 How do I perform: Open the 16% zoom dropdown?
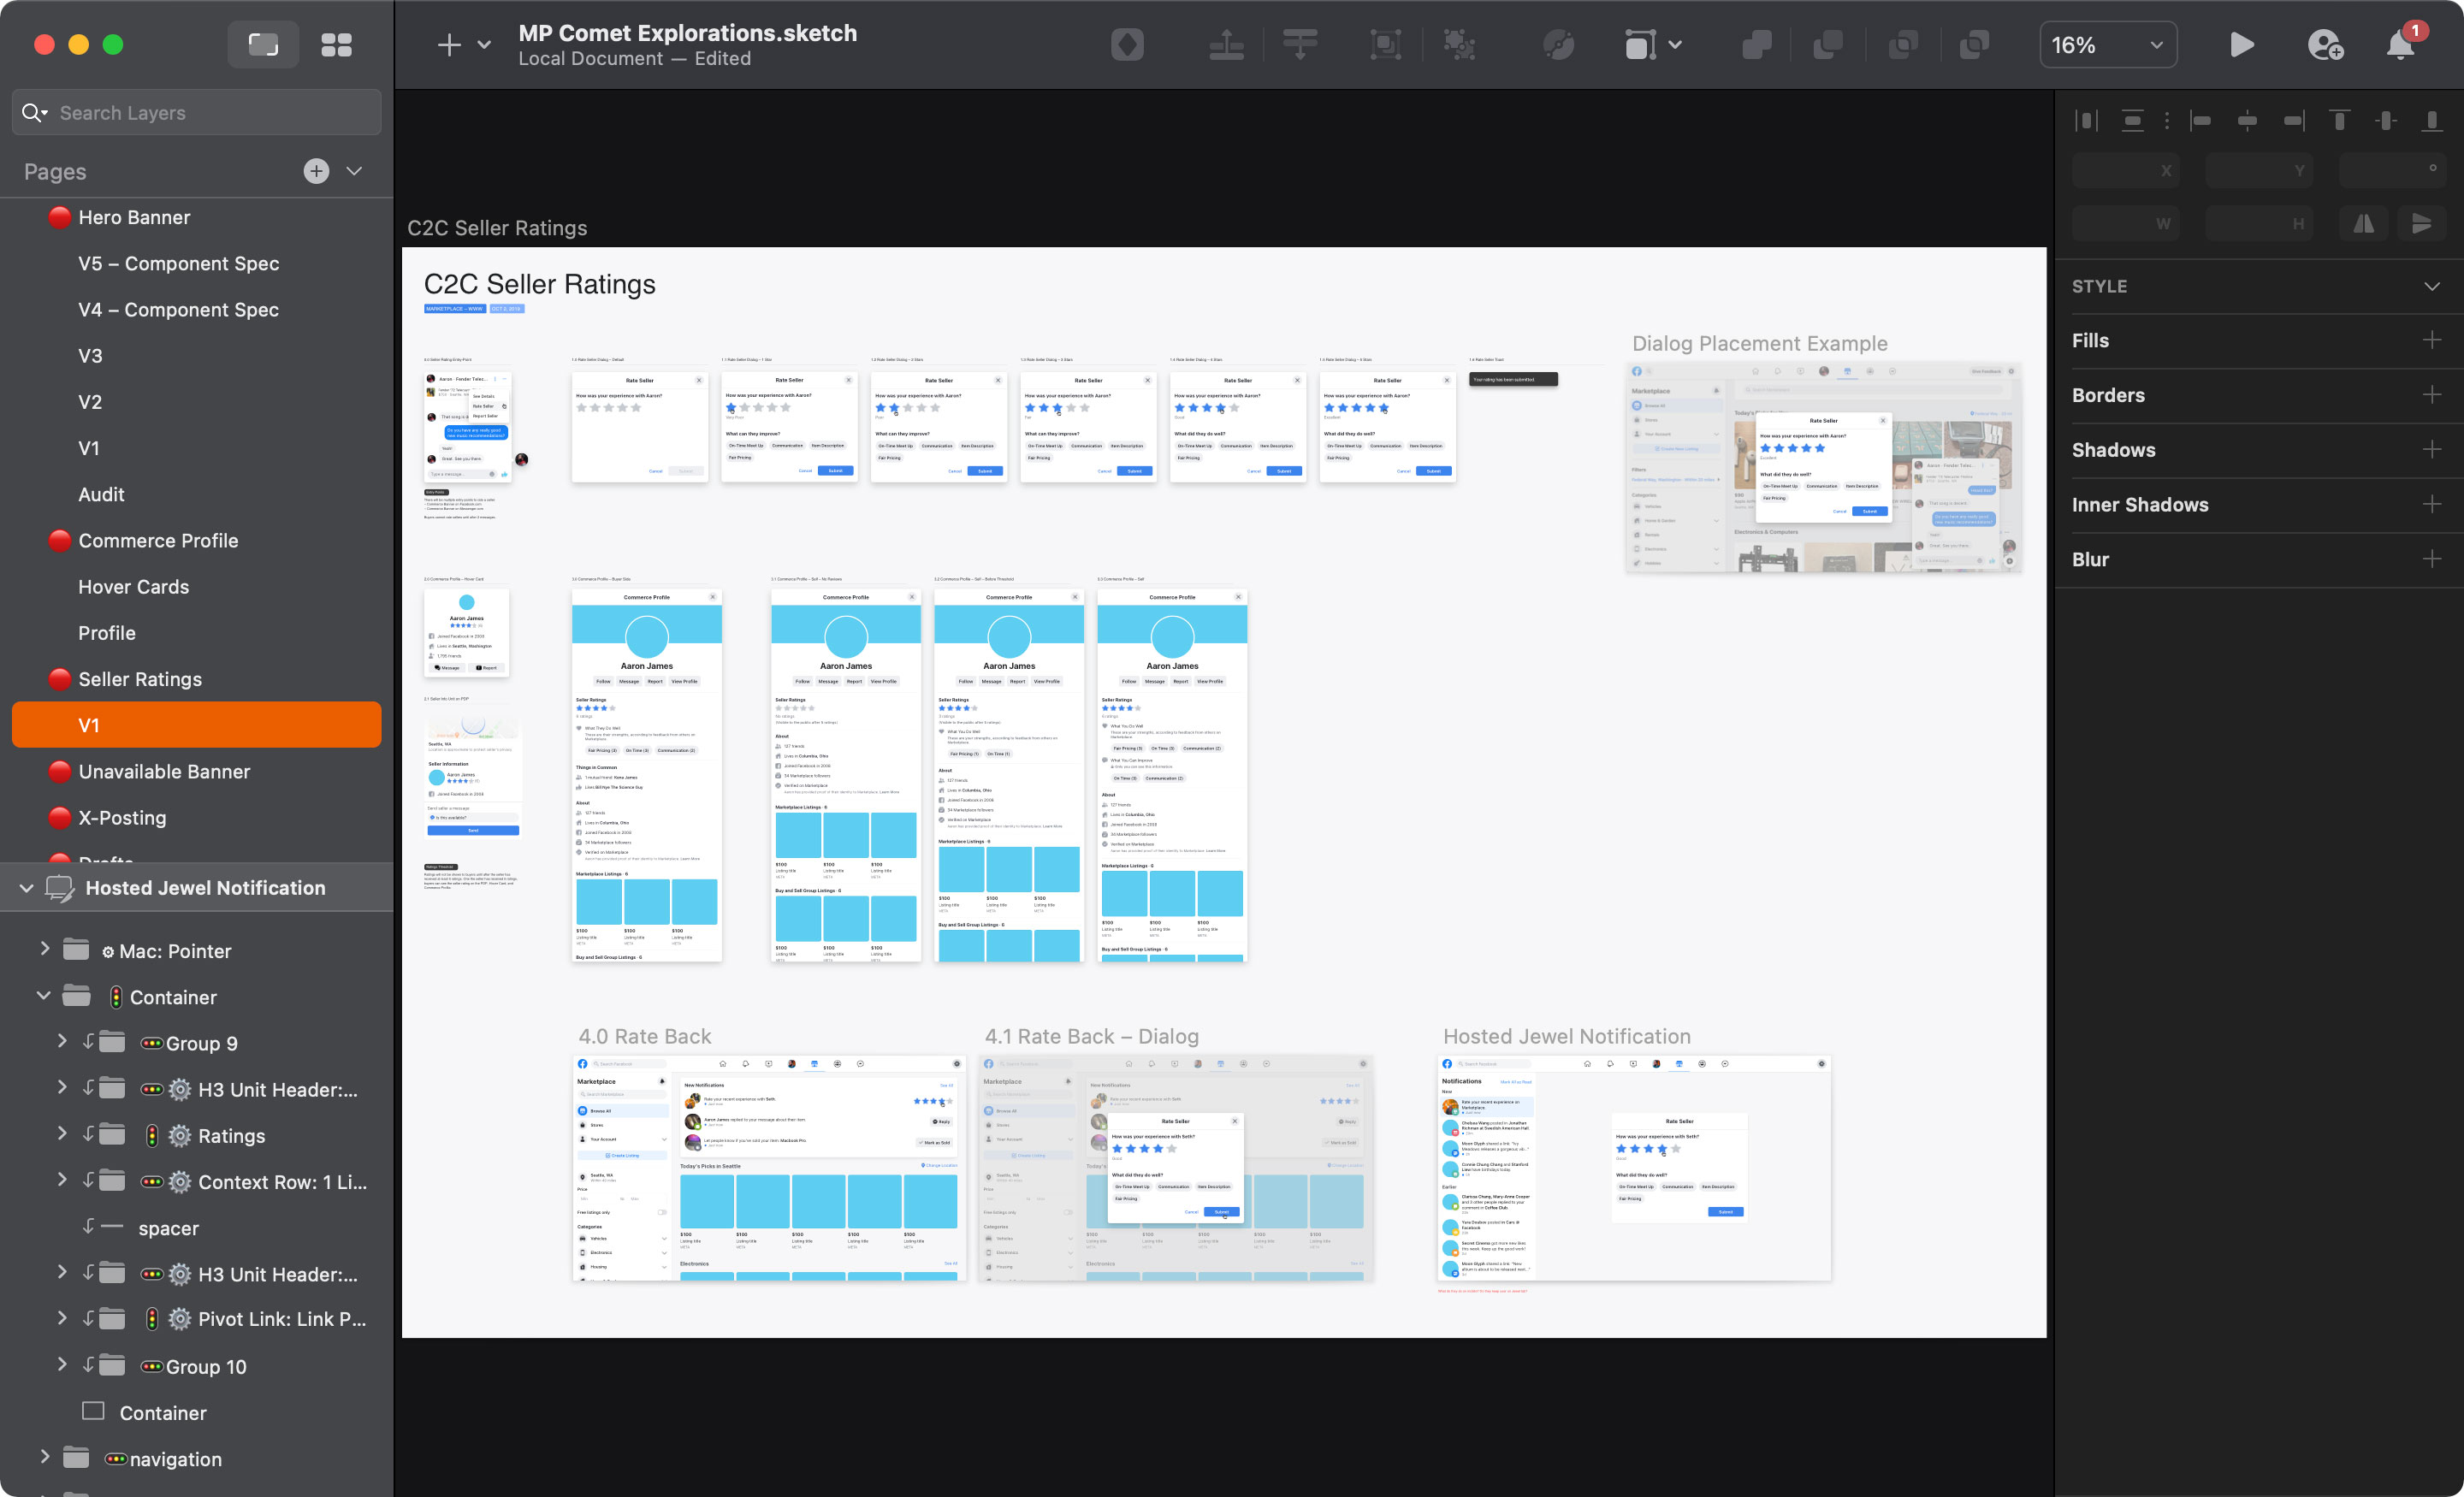(x=2107, y=45)
